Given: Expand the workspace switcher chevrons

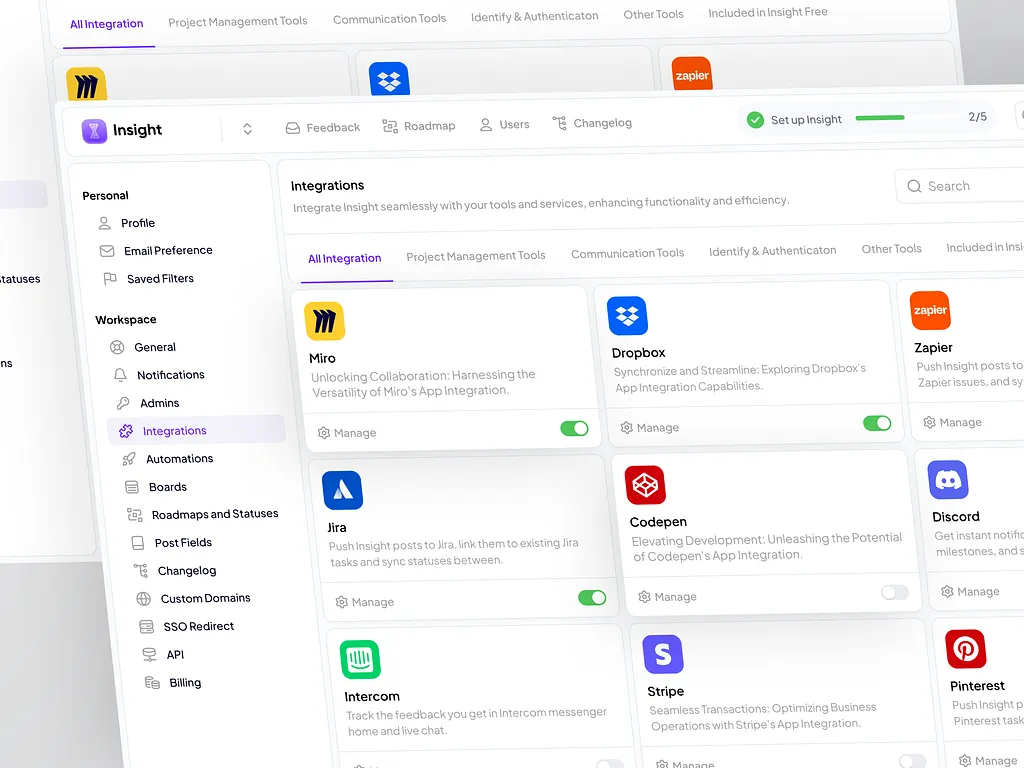Looking at the screenshot, I should tap(247, 128).
